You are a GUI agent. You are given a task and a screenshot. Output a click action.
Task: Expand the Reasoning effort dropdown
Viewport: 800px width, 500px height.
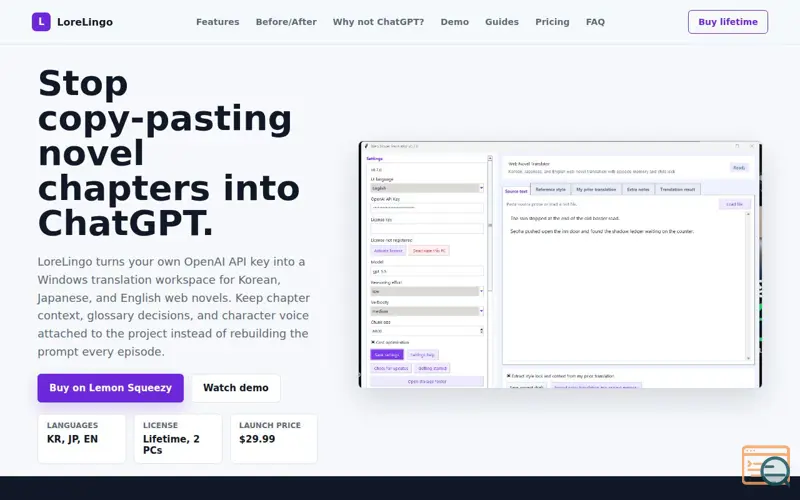coord(427,291)
